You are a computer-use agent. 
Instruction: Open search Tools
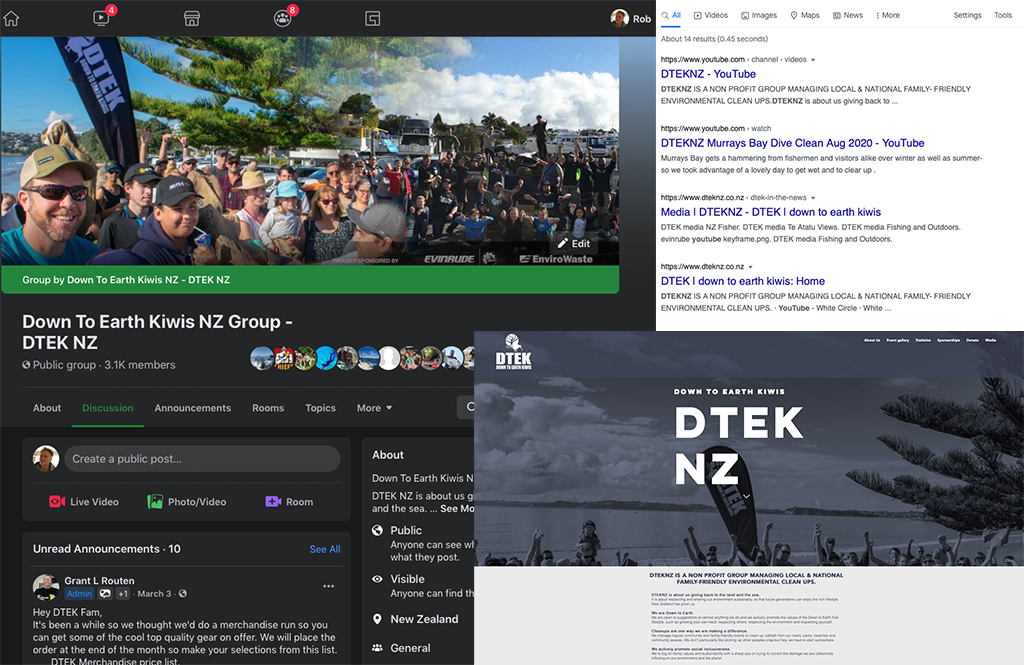coord(1003,15)
